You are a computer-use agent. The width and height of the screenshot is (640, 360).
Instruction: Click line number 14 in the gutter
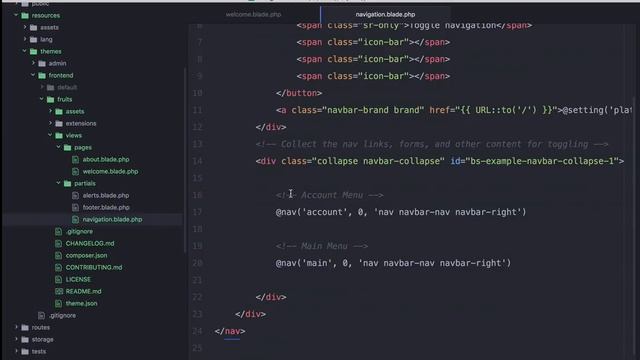(198, 161)
